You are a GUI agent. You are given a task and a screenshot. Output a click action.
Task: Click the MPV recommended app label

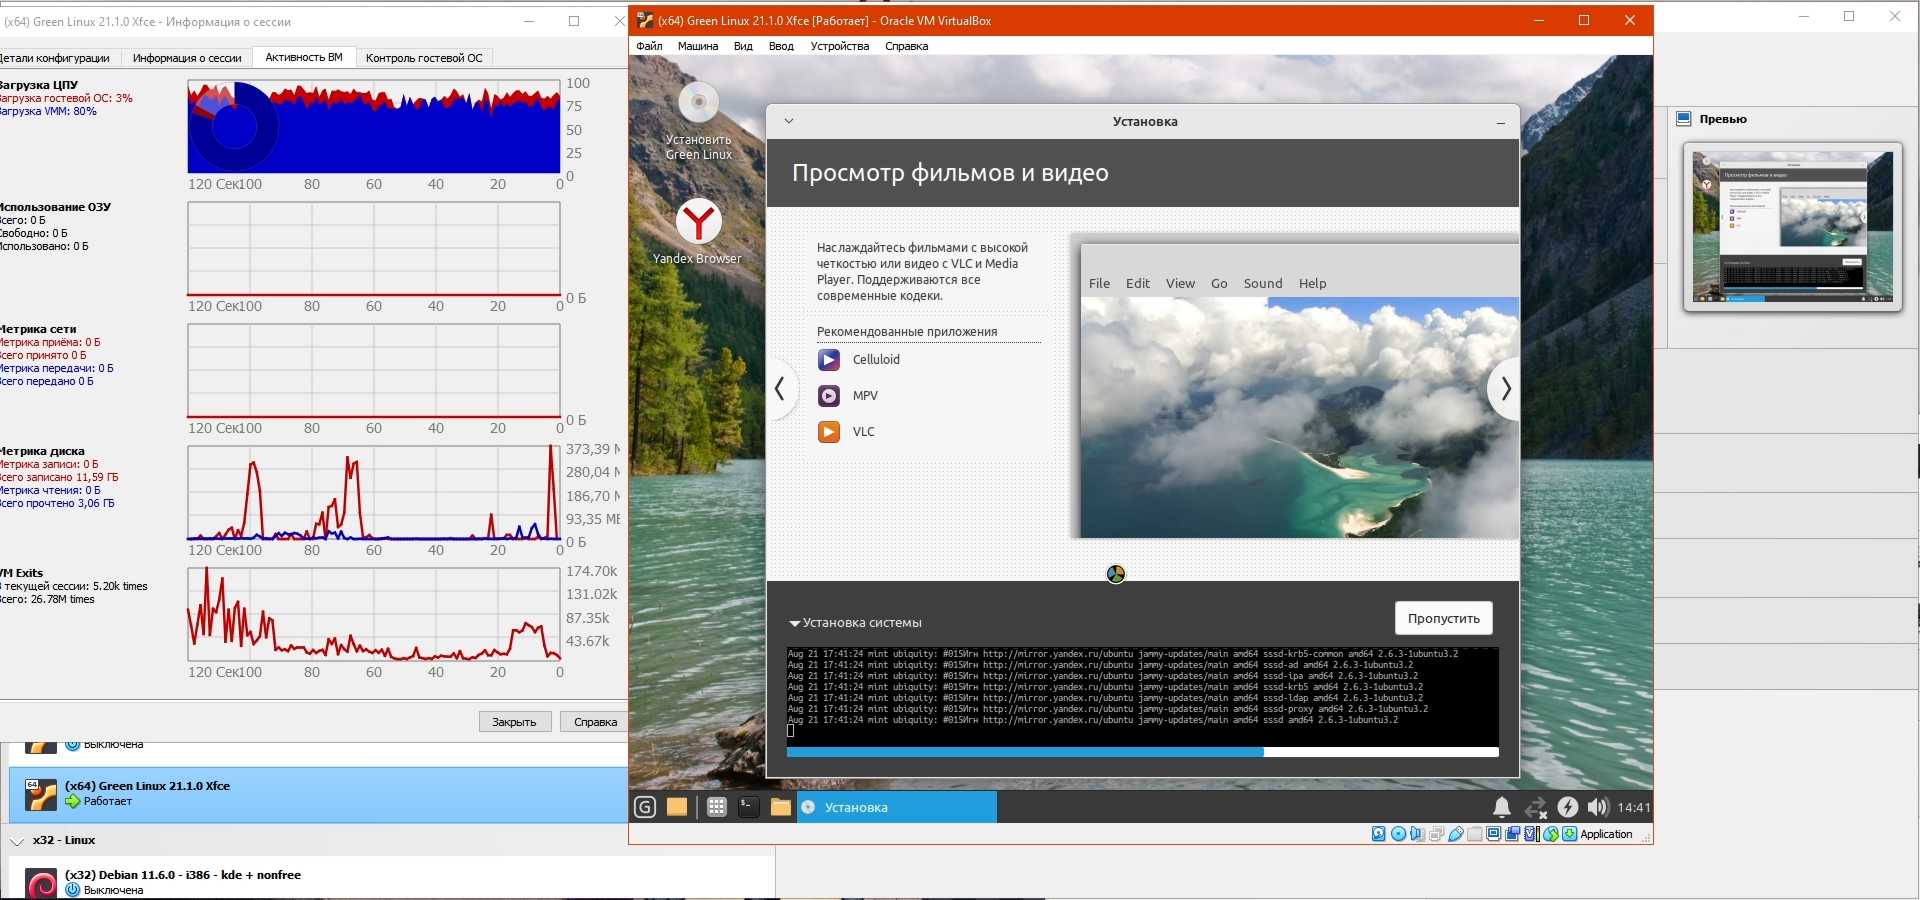point(865,396)
